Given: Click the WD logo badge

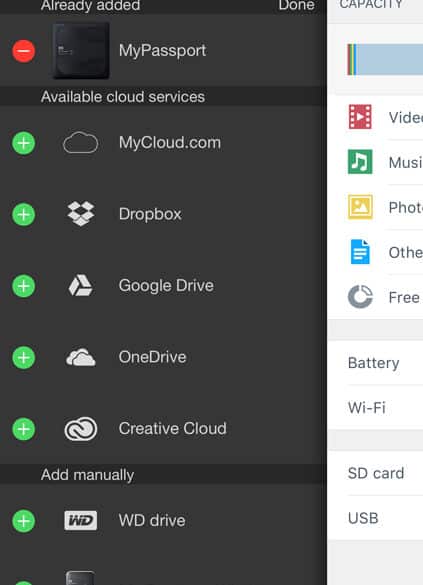Looking at the screenshot, I should [81, 520].
